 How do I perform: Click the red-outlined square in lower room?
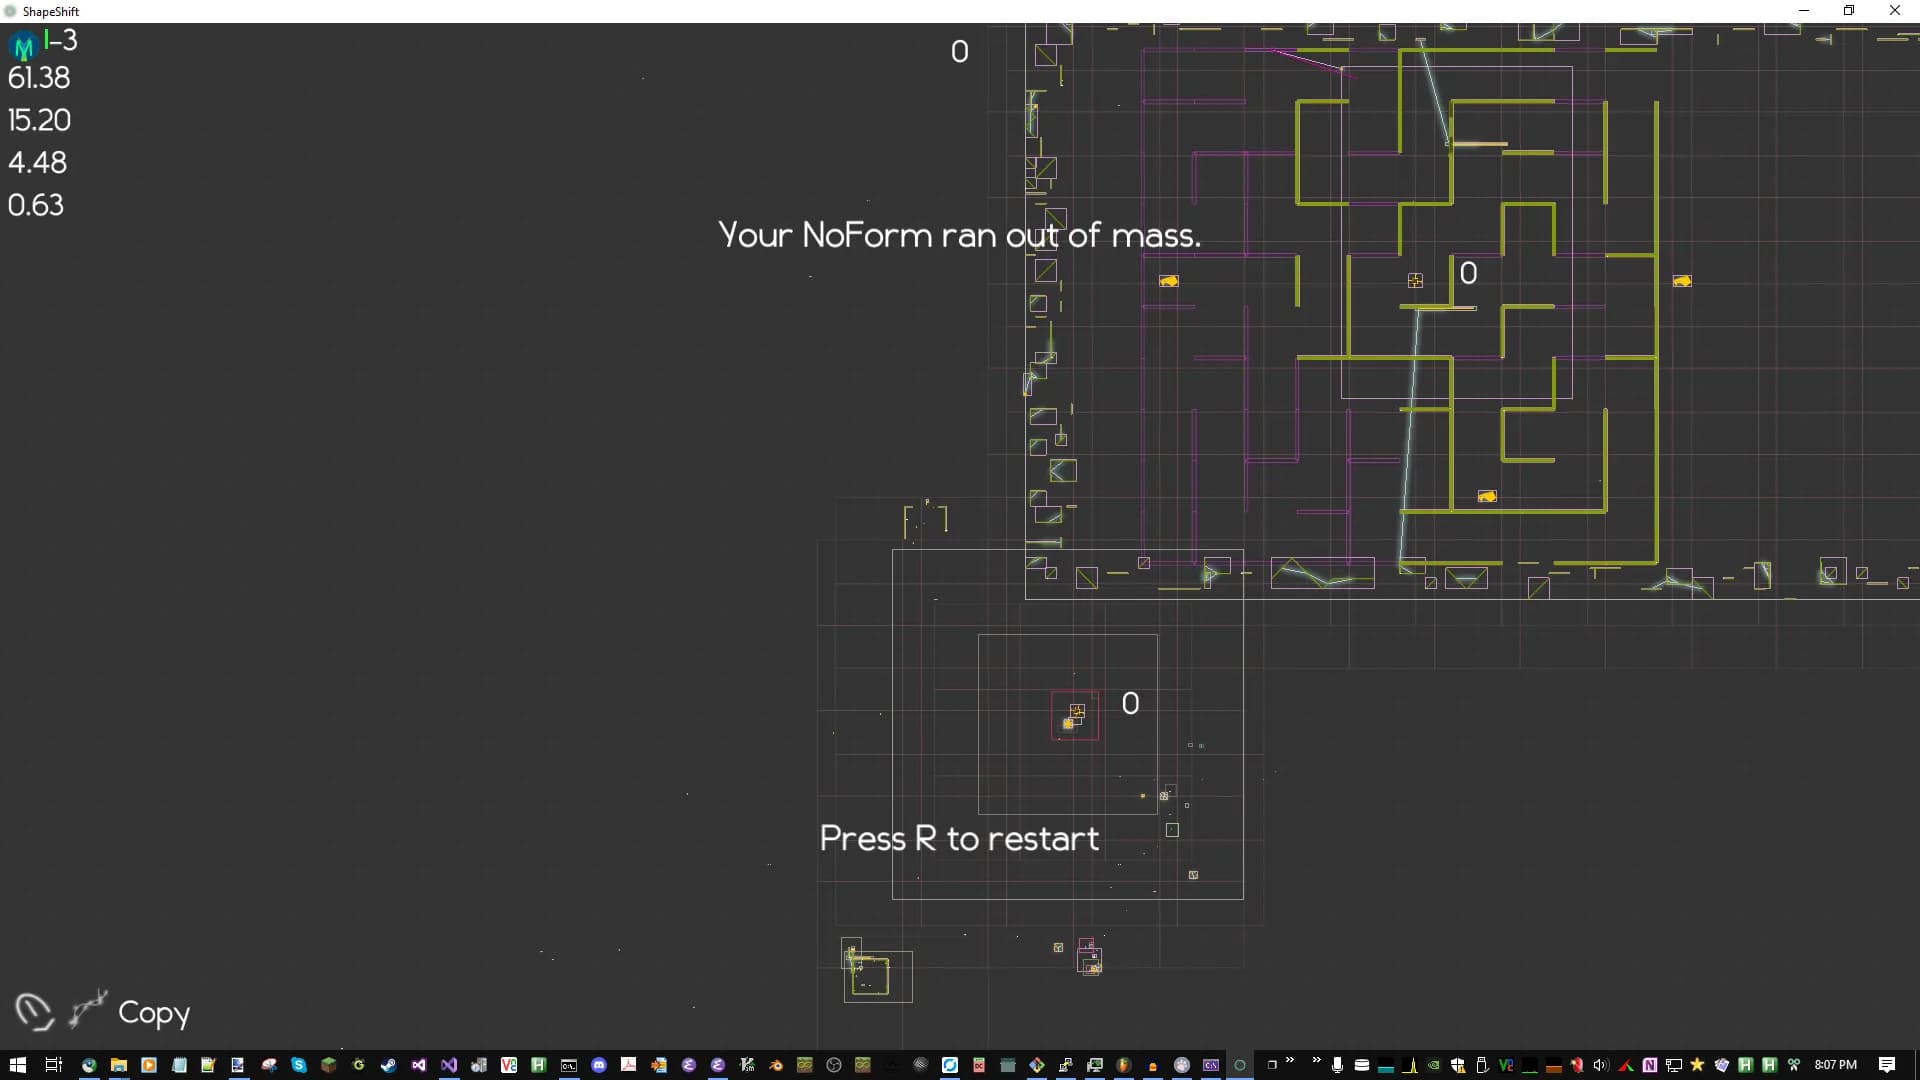[x=1075, y=716]
